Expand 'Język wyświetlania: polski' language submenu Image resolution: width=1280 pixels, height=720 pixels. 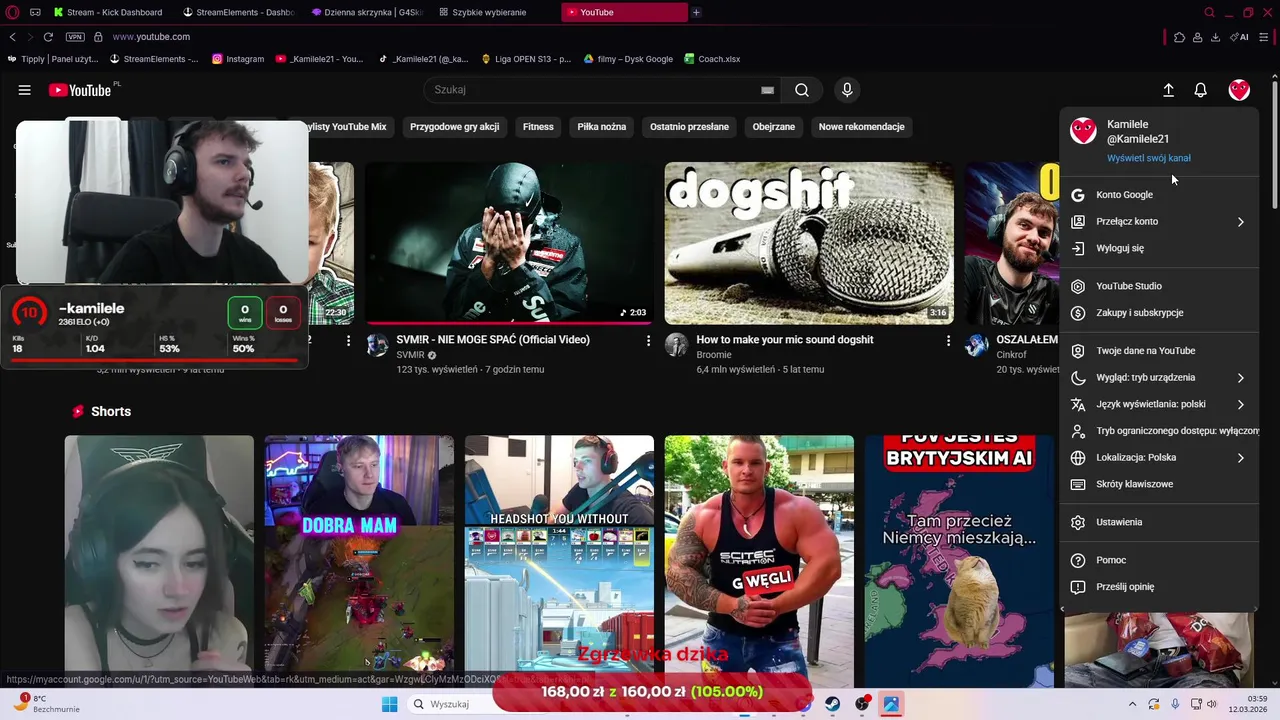(1159, 404)
